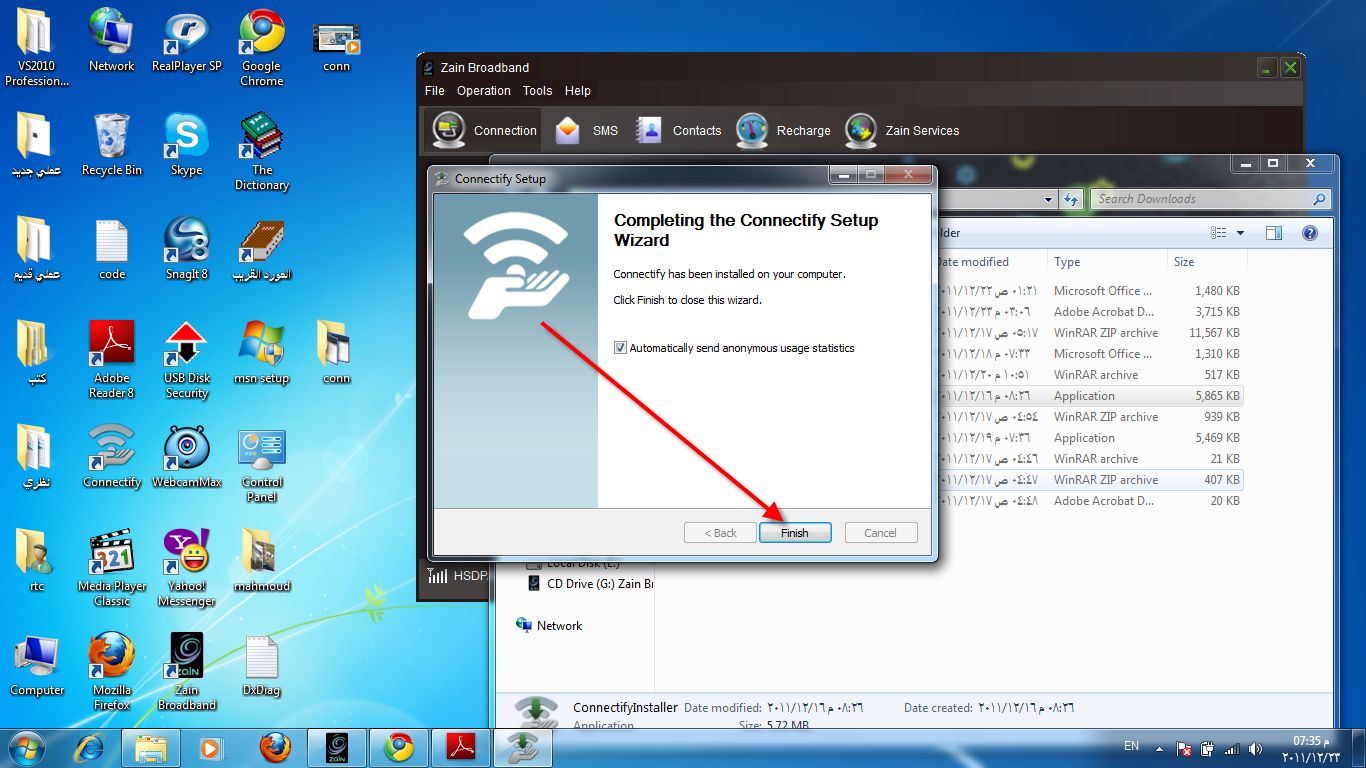This screenshot has height=768, width=1366.
Task: Open view options dropdown in Explorer
Action: coord(1240,233)
